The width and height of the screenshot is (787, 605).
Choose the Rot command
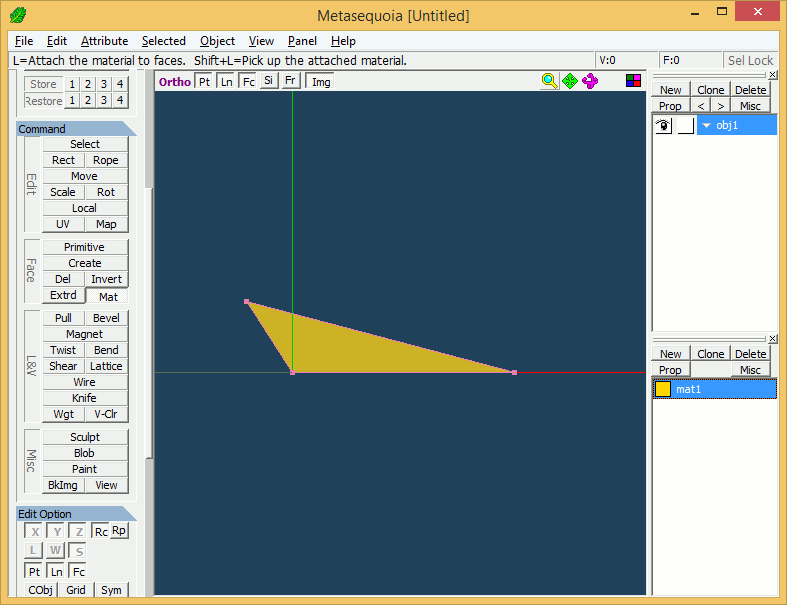pyautogui.click(x=106, y=192)
